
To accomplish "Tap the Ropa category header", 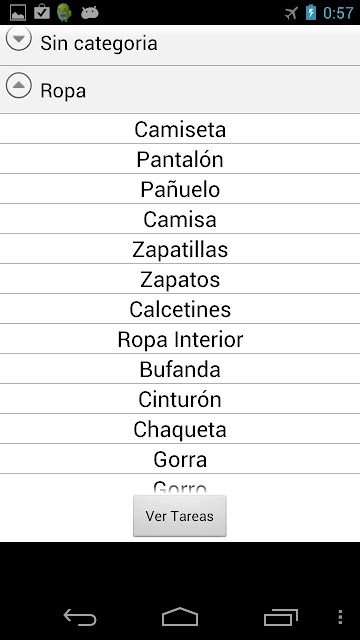I will pos(180,90).
